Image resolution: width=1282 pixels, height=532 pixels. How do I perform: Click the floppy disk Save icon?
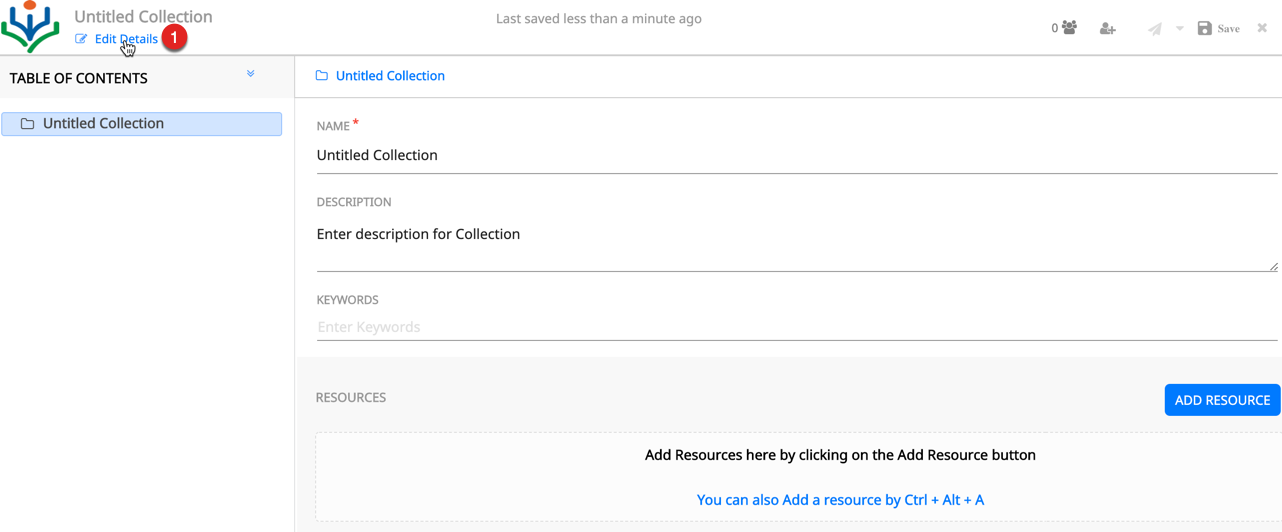click(x=1205, y=28)
